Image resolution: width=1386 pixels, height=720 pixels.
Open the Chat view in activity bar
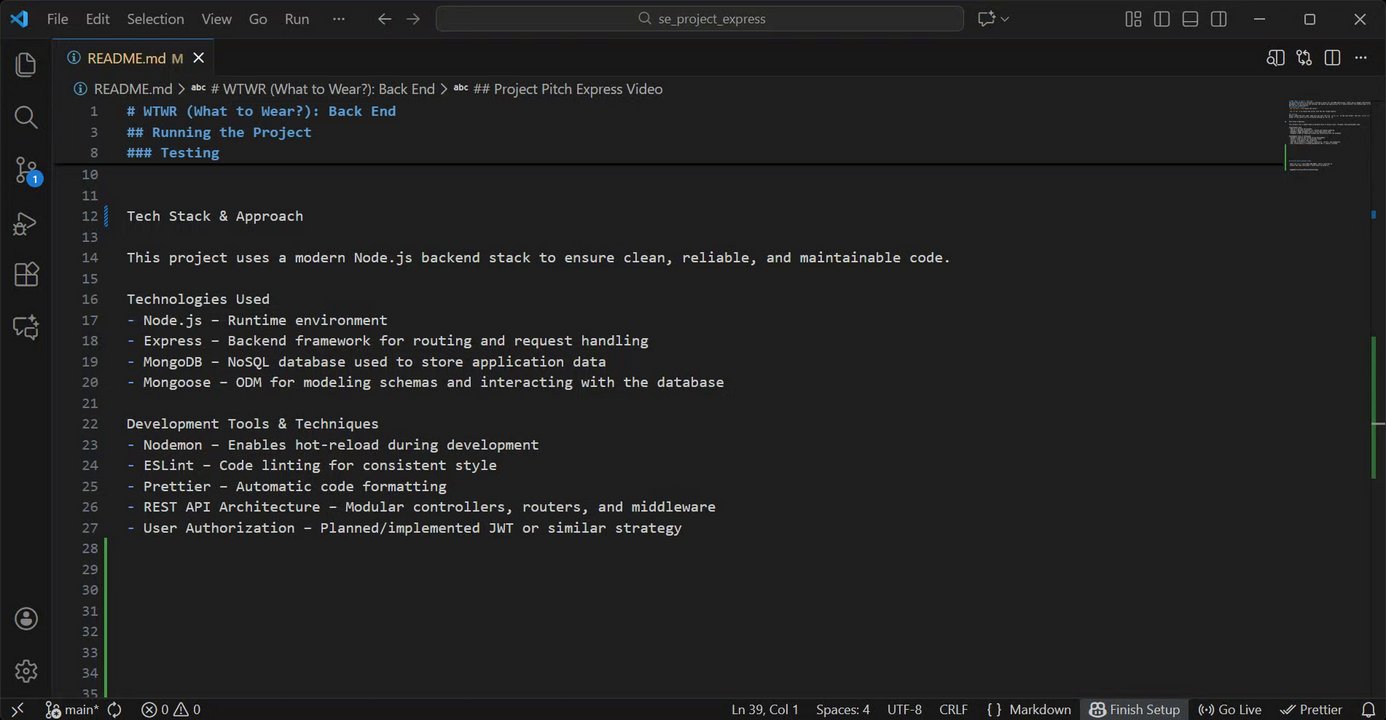click(26, 327)
